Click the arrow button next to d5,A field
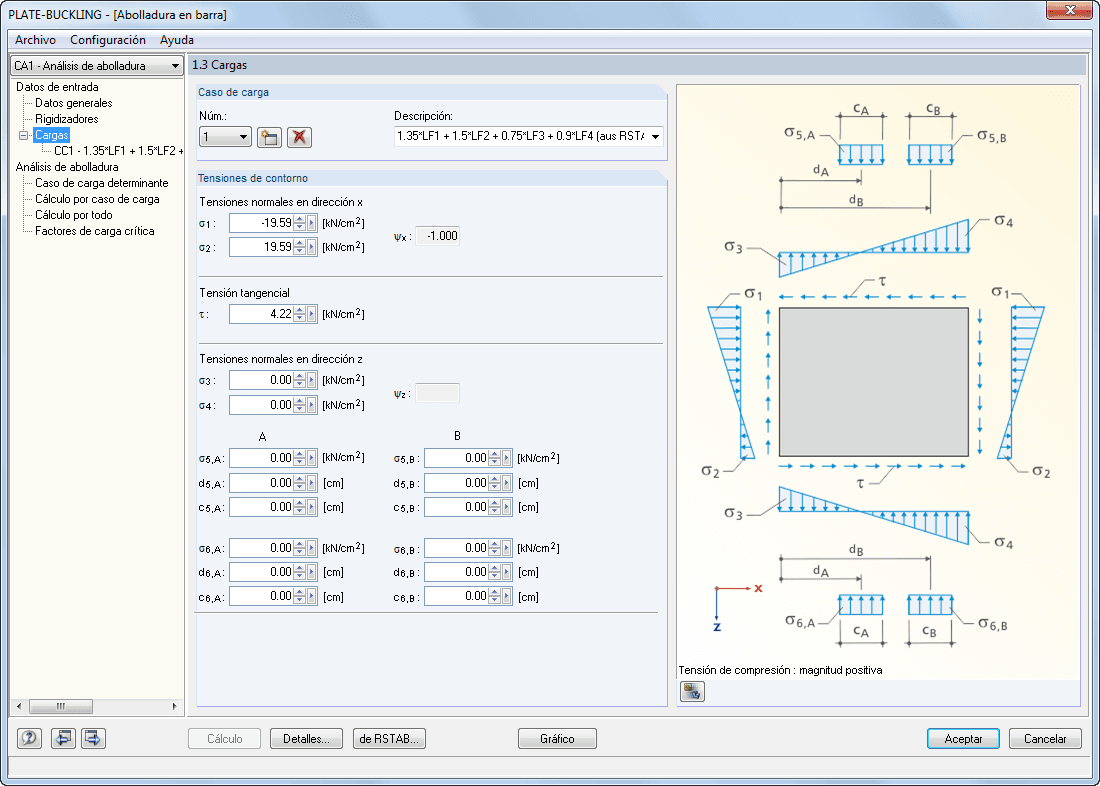 [x=312, y=483]
